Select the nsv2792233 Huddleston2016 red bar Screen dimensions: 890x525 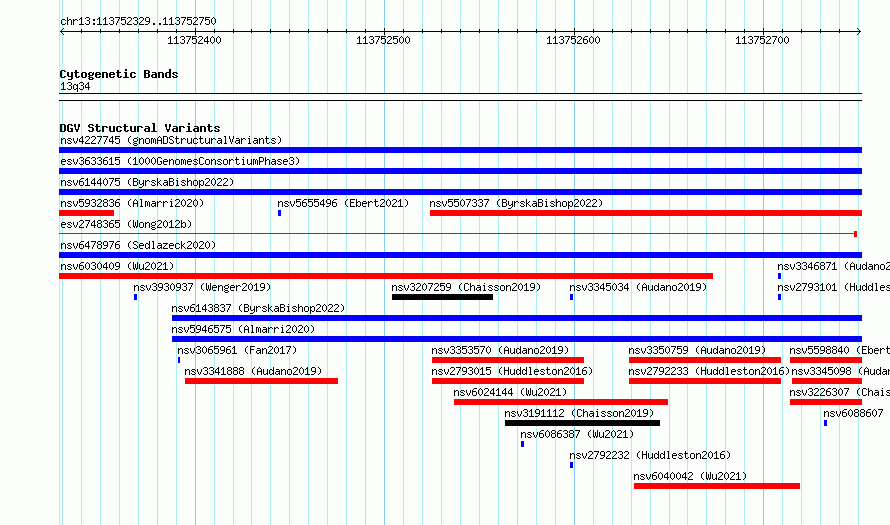pos(704,381)
